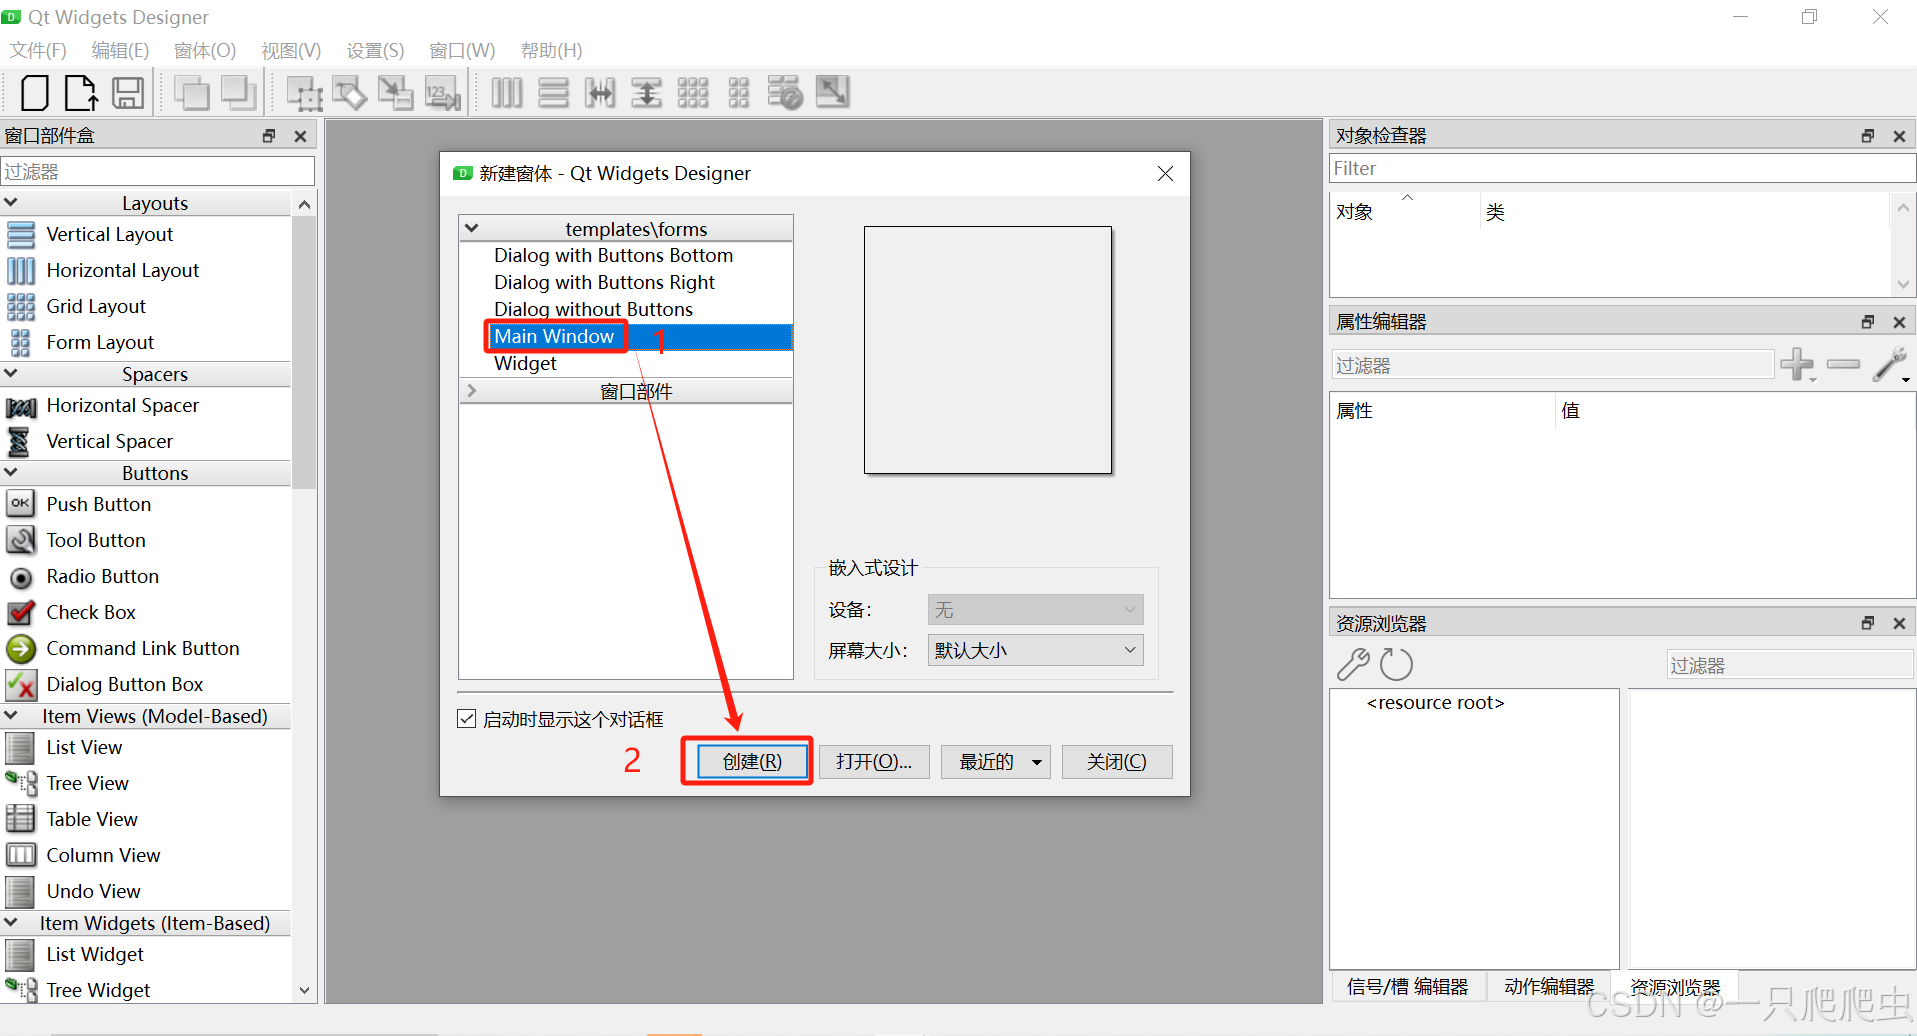Click the Save floppy disk icon
This screenshot has width=1917, height=1036.
coord(127,93)
